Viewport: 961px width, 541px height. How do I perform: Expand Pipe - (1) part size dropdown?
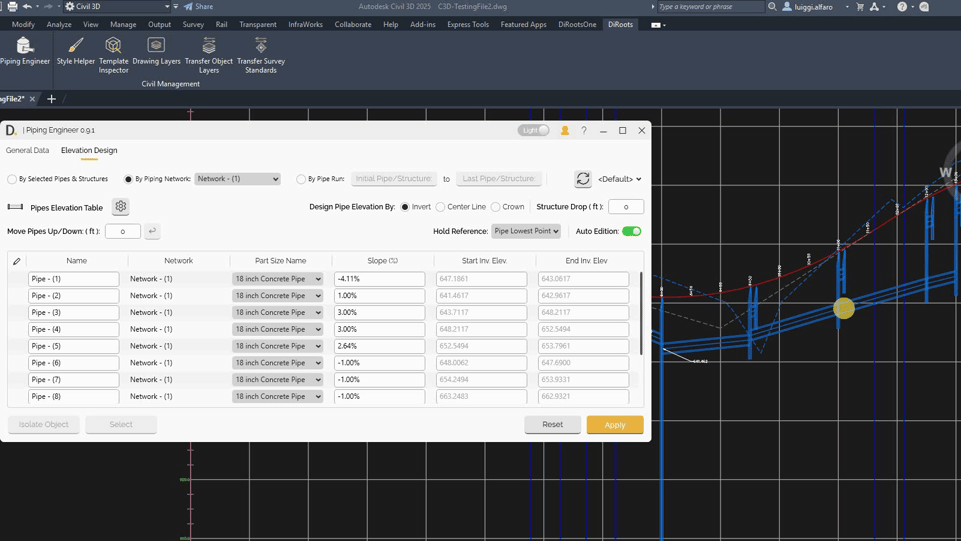278,279
